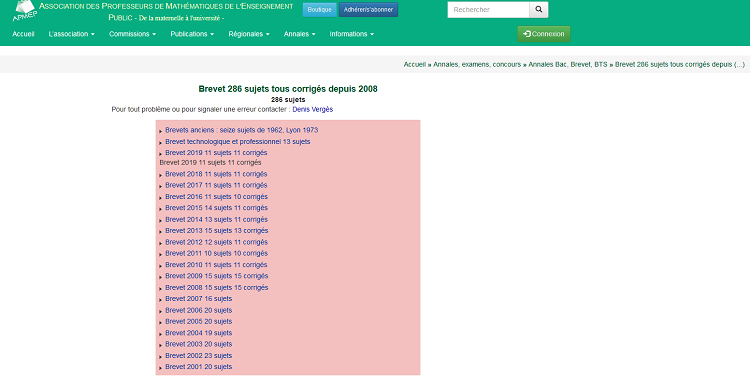Open the Denis Vergès contact link
The width and height of the screenshot is (750, 385).
312,110
